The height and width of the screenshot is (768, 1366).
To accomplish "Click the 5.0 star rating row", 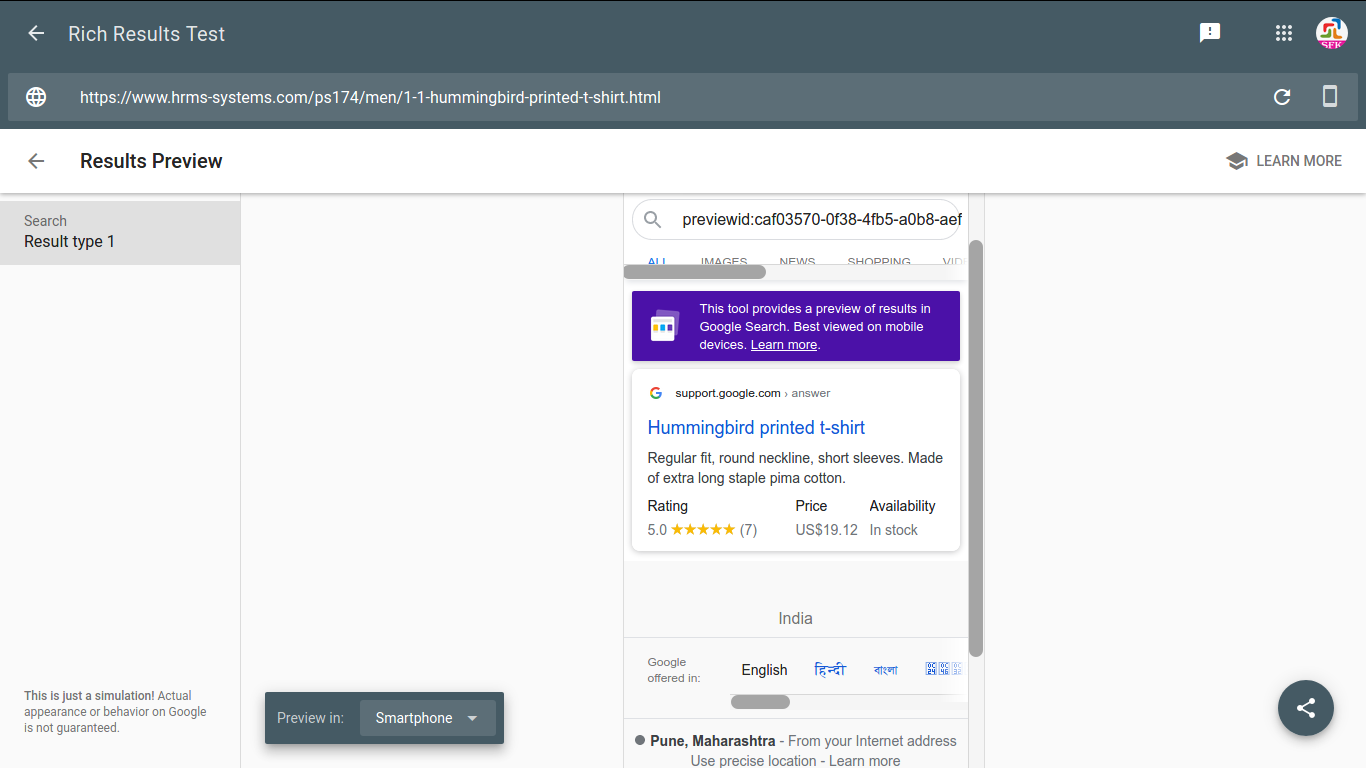I will coord(702,530).
